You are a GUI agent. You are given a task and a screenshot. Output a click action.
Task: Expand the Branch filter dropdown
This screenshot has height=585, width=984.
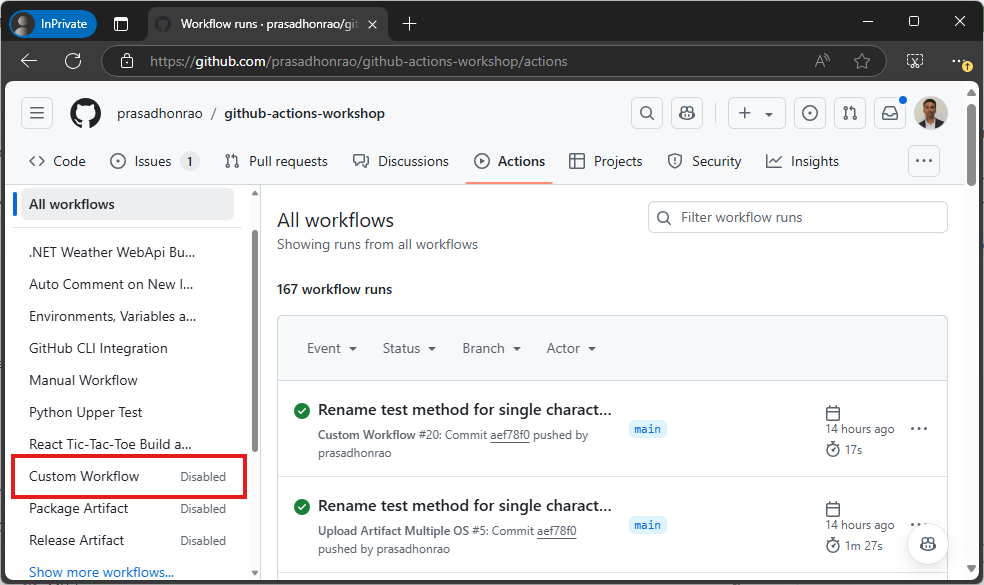pyautogui.click(x=491, y=348)
